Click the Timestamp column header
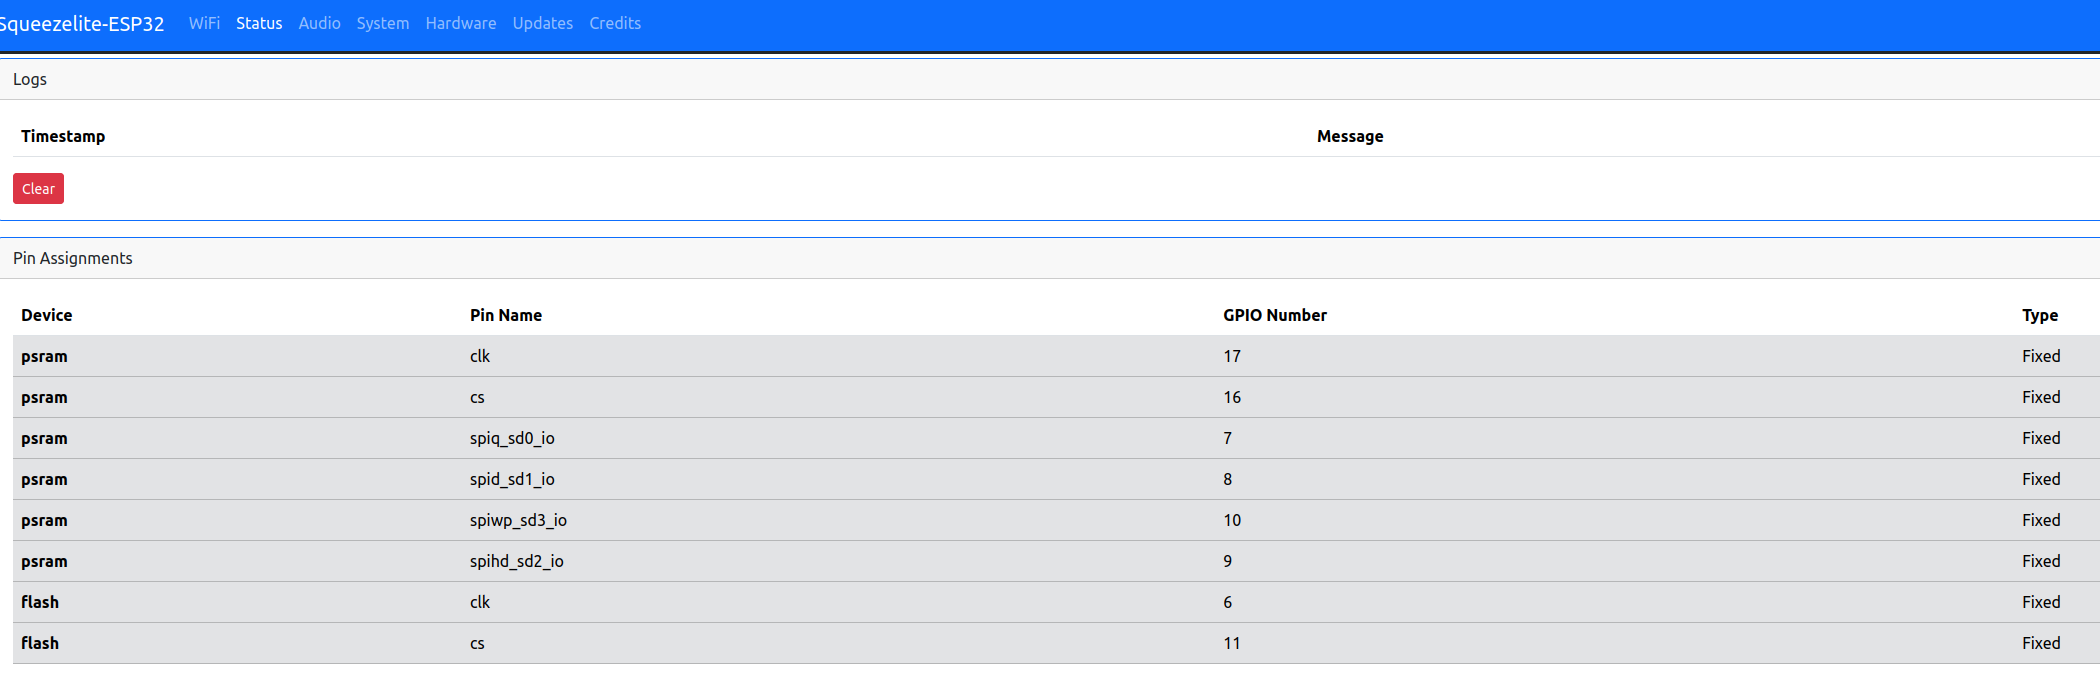Viewport: 2100px width, 688px height. (x=63, y=136)
